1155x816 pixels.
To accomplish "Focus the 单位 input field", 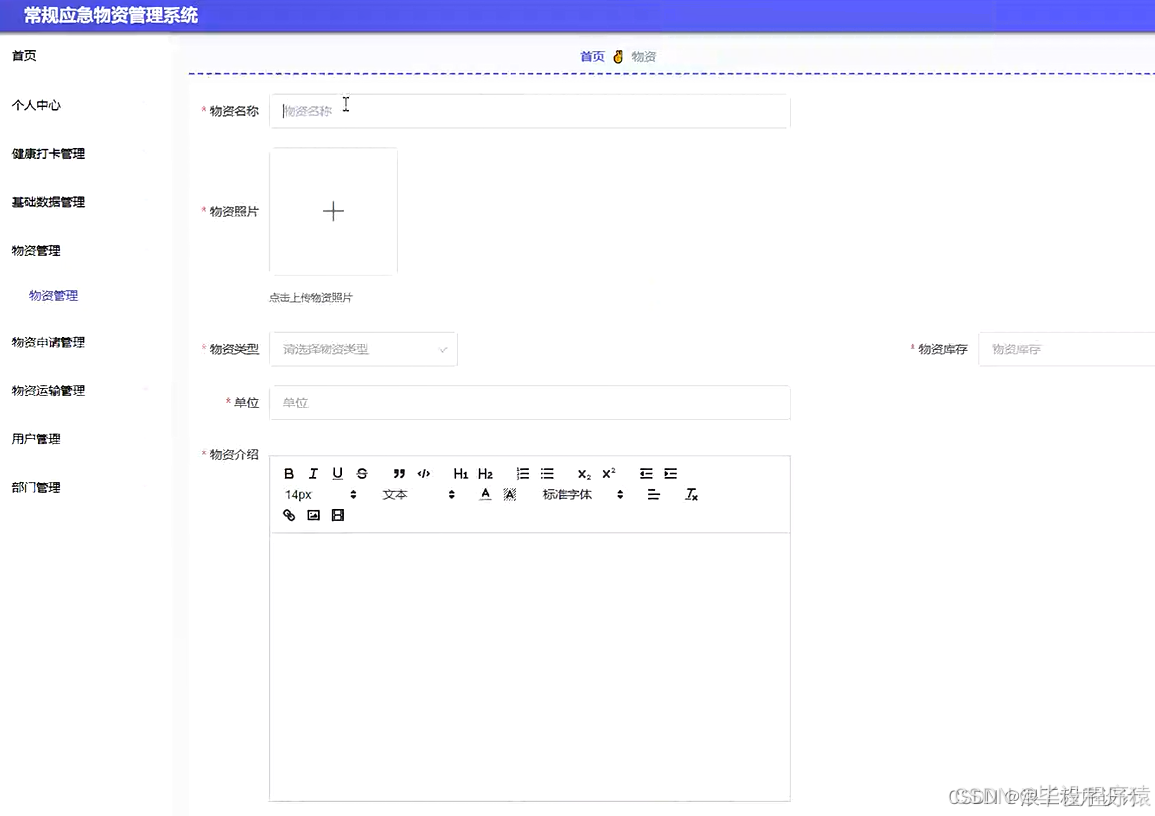I will click(530, 403).
